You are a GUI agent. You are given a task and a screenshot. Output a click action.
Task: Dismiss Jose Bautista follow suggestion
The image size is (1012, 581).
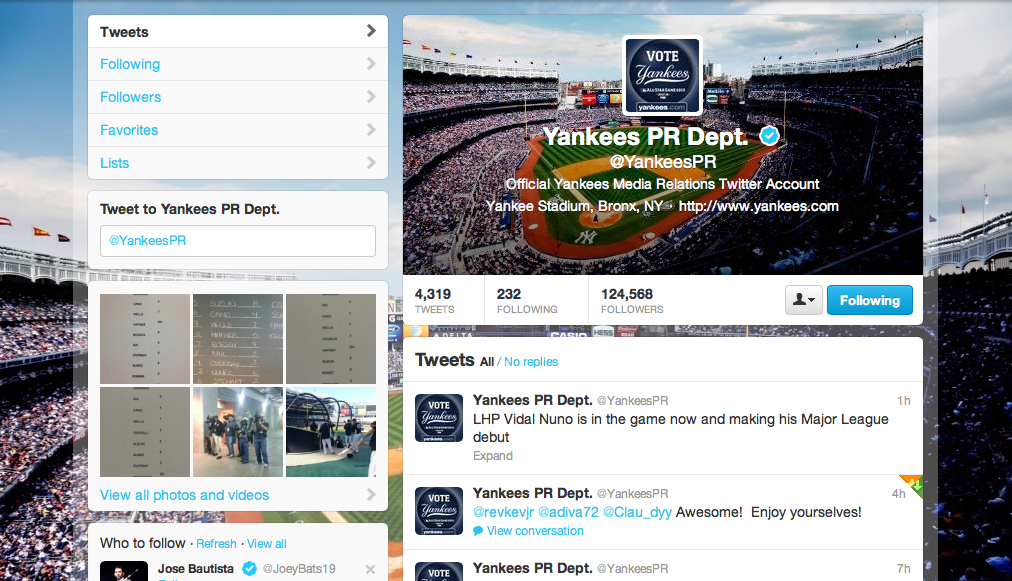tap(370, 569)
